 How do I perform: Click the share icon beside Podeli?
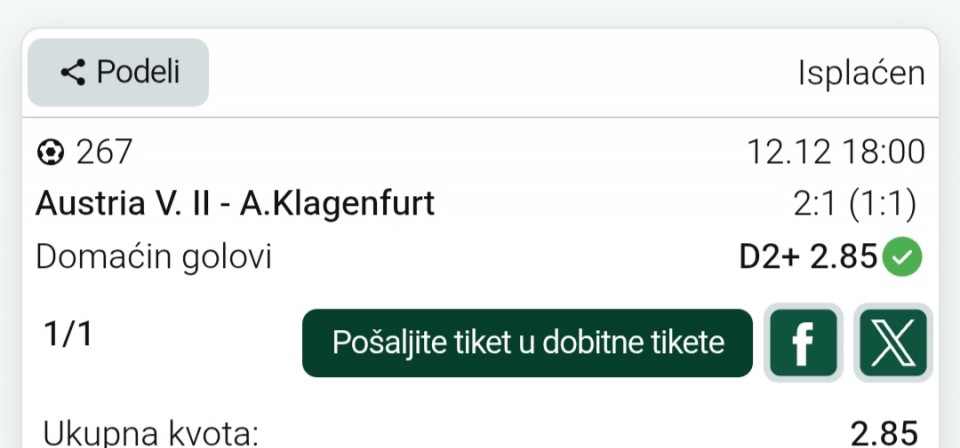pos(73,72)
